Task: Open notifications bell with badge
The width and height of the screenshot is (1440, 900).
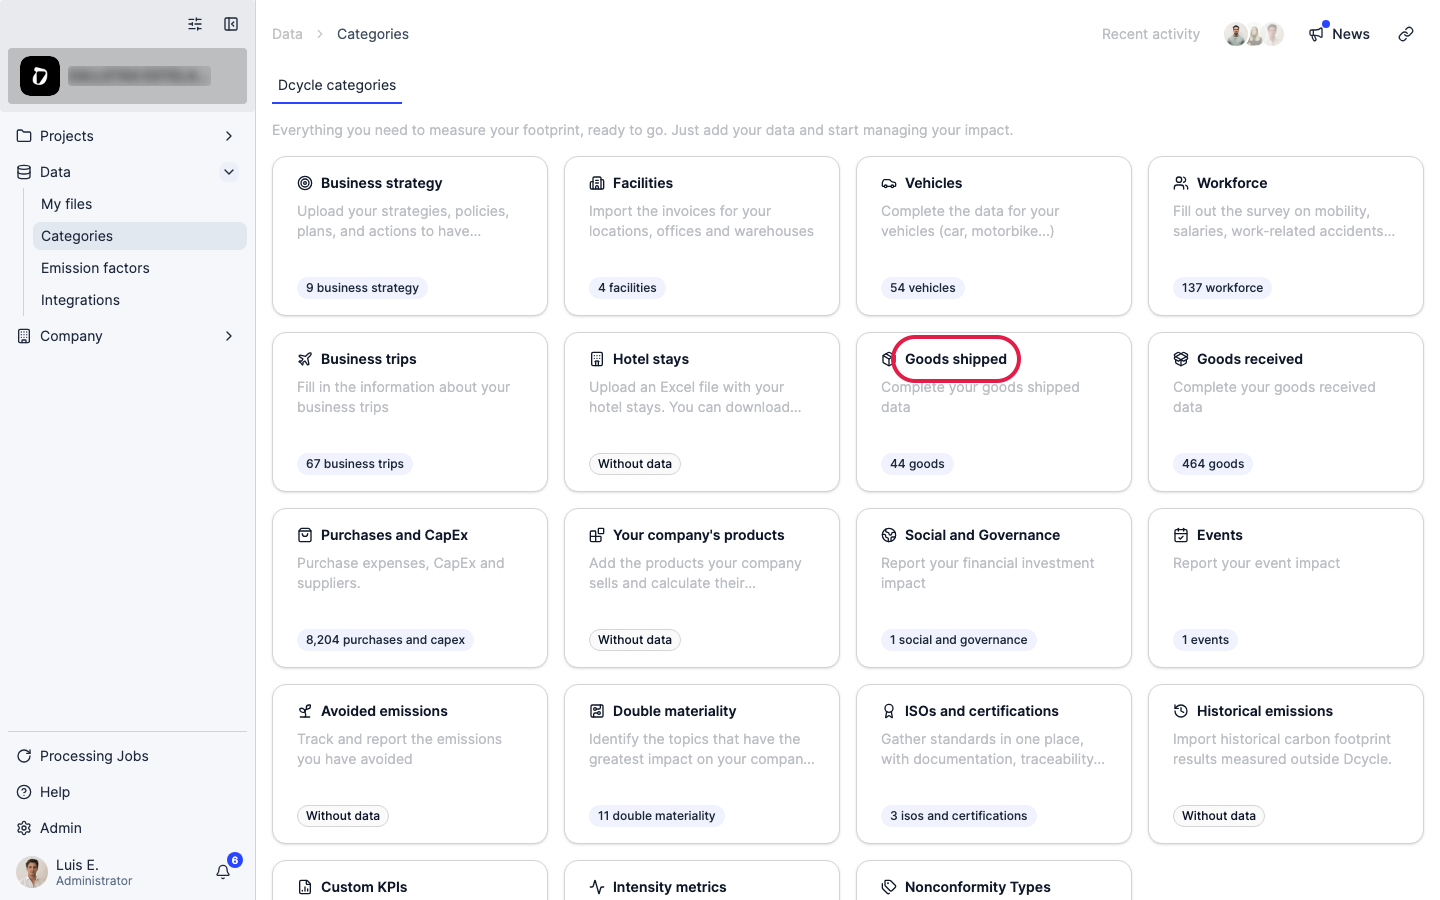Action: [x=225, y=870]
